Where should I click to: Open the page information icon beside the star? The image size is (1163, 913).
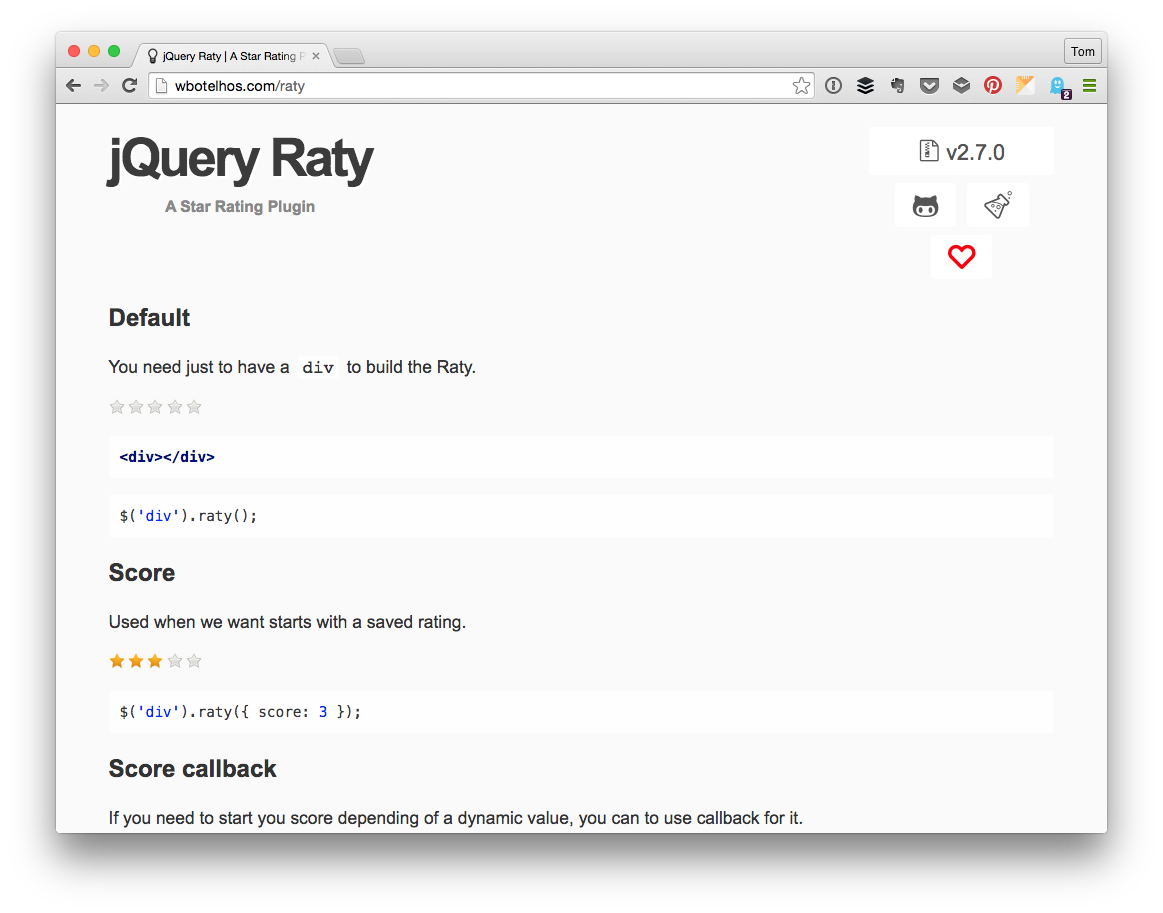(x=833, y=85)
